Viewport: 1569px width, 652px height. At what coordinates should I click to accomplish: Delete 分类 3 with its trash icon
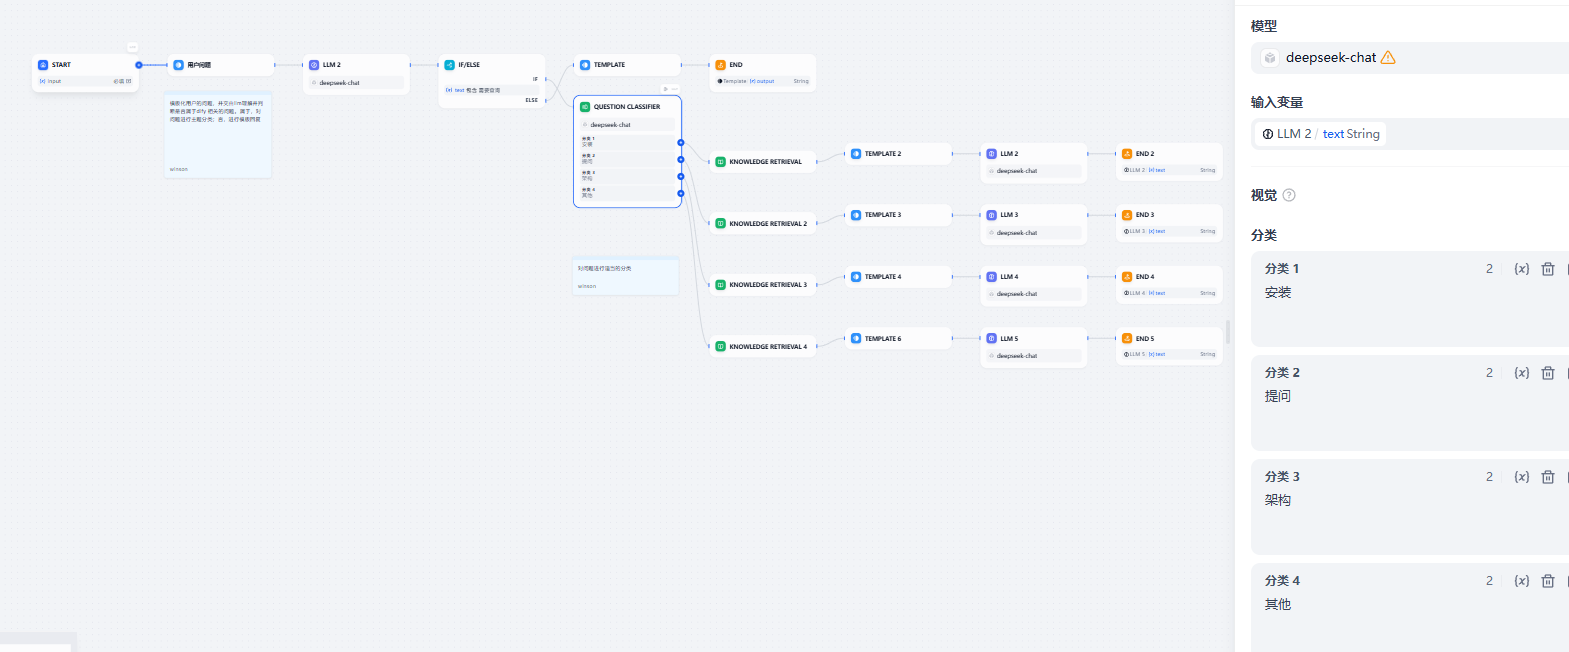point(1548,477)
